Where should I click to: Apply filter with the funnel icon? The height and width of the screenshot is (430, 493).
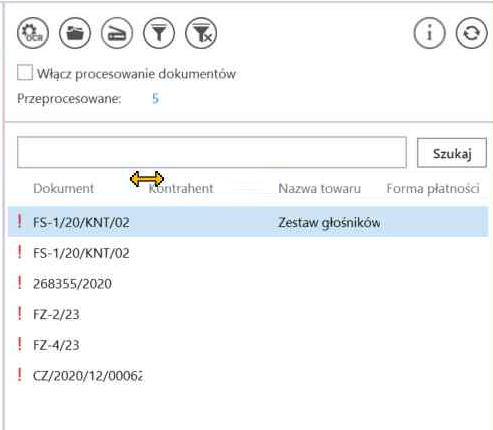(159, 33)
